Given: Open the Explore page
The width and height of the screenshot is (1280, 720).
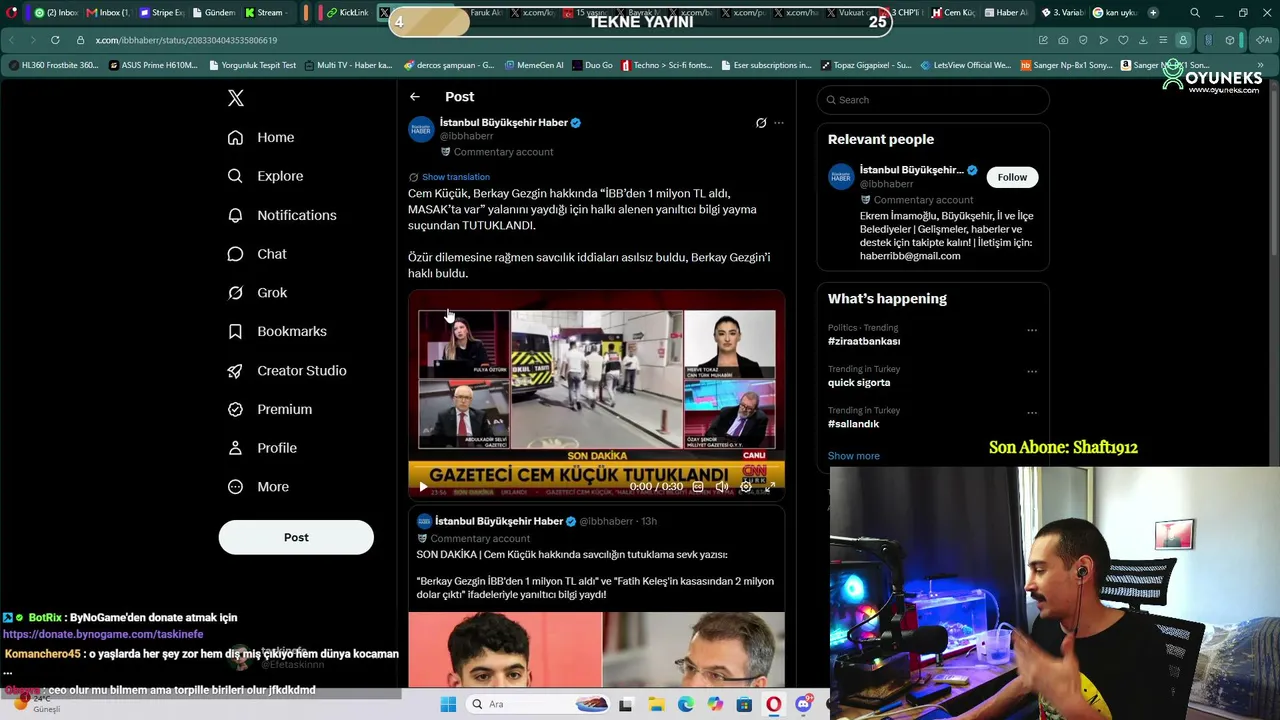Looking at the screenshot, I should tap(265, 176).
